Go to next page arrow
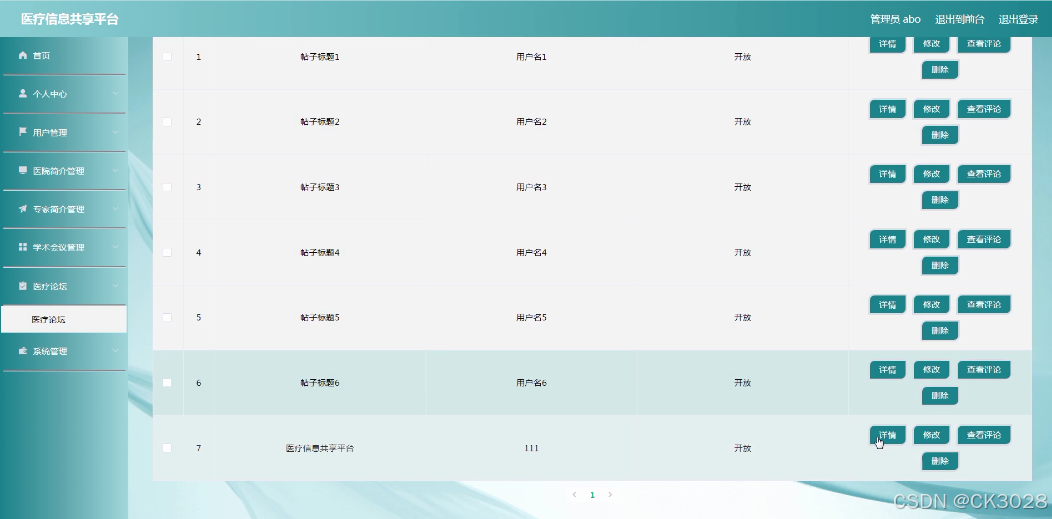The image size is (1052, 519). pos(610,495)
